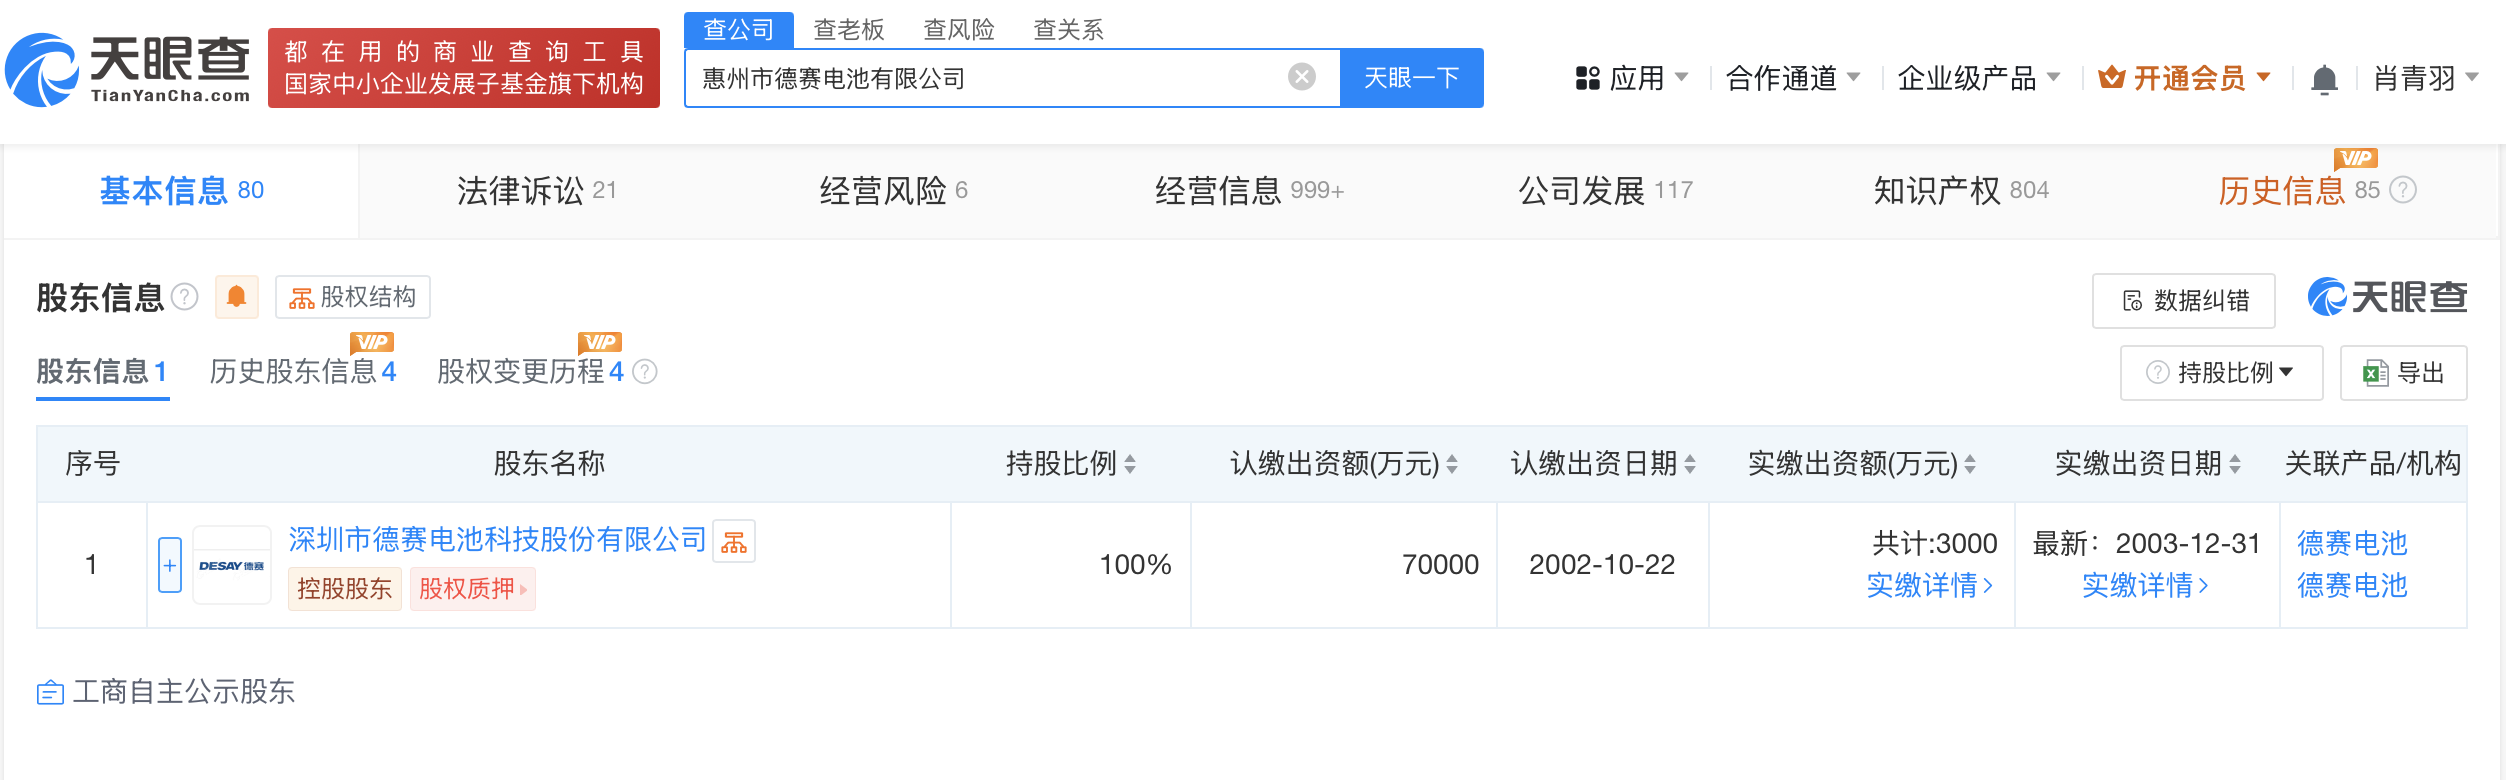
Task: Select the 查老板 search tab
Action: [x=849, y=30]
